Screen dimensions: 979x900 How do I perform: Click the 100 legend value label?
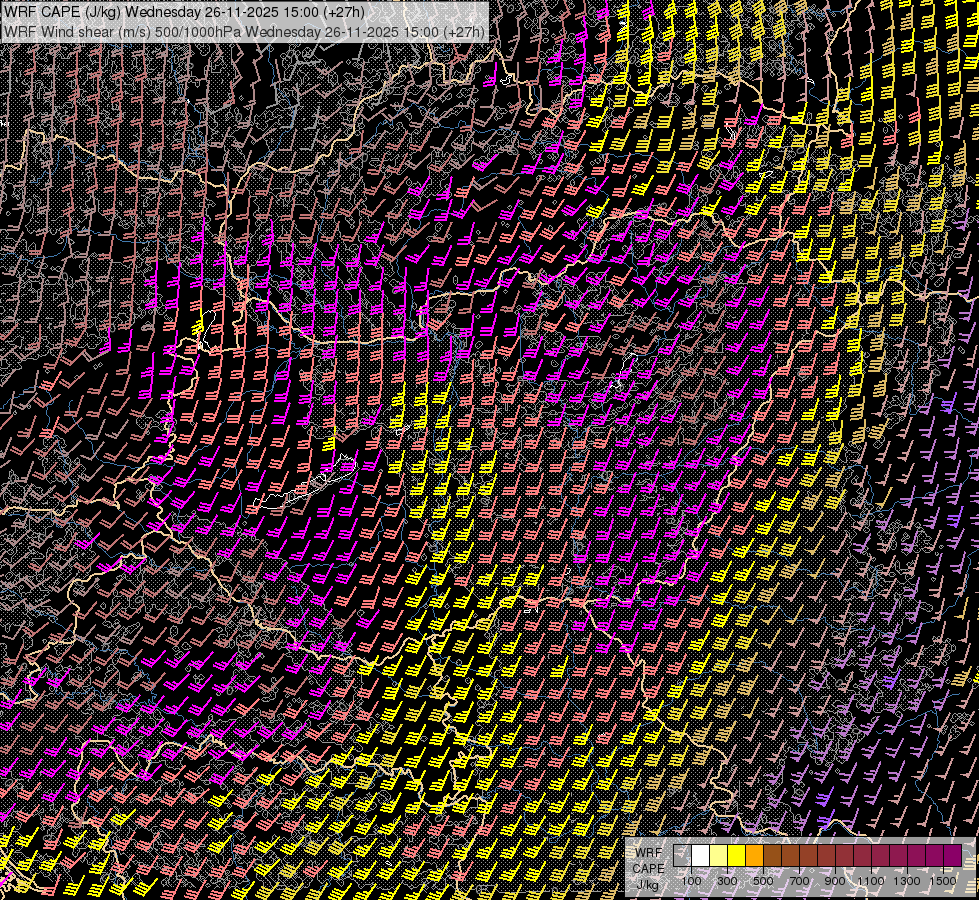click(x=692, y=880)
